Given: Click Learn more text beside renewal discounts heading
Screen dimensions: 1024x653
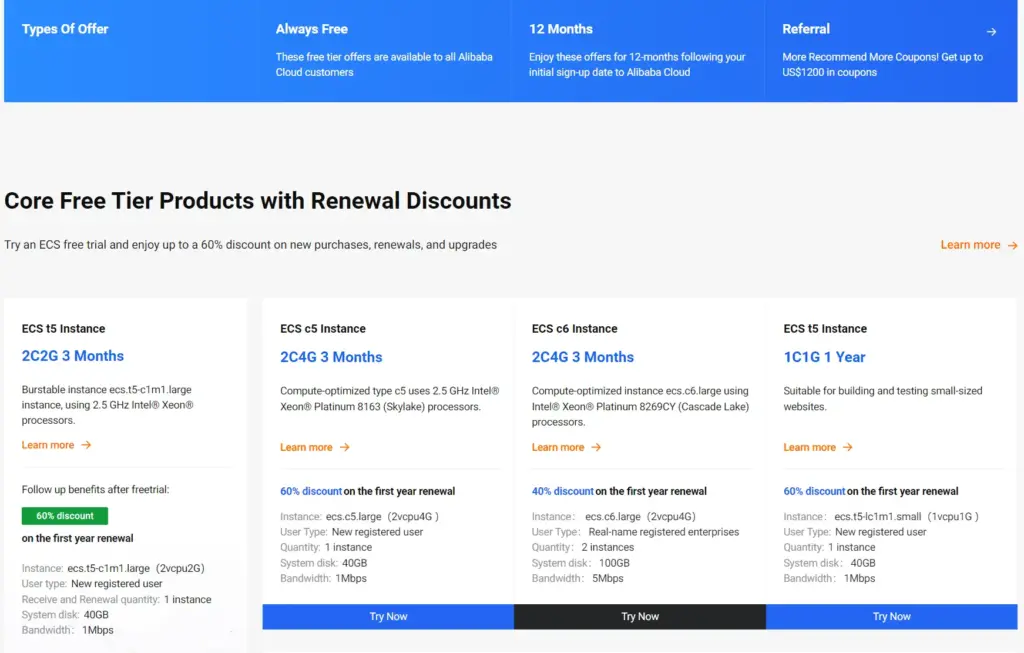Looking at the screenshot, I should [x=970, y=245].
